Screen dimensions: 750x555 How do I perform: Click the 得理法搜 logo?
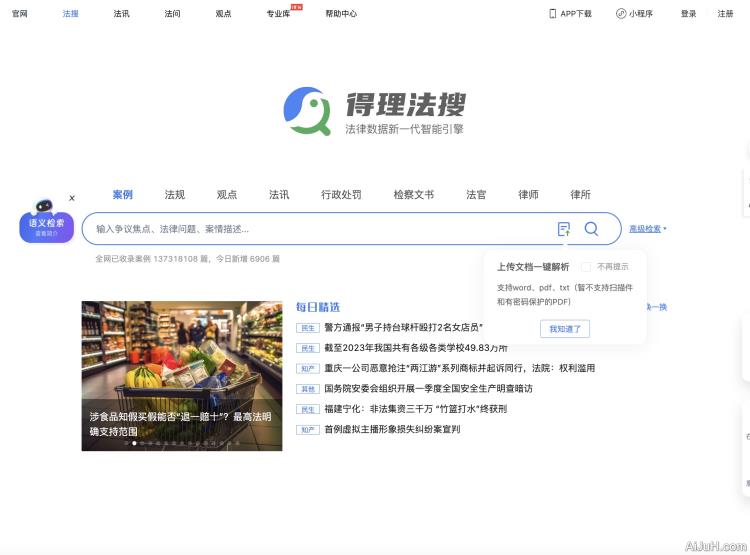click(375, 111)
